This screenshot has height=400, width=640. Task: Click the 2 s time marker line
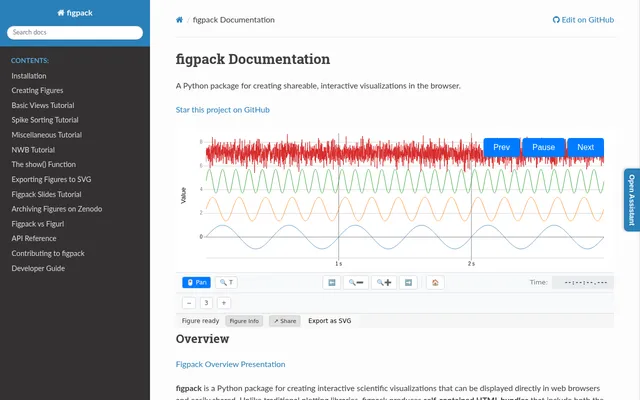click(471, 196)
